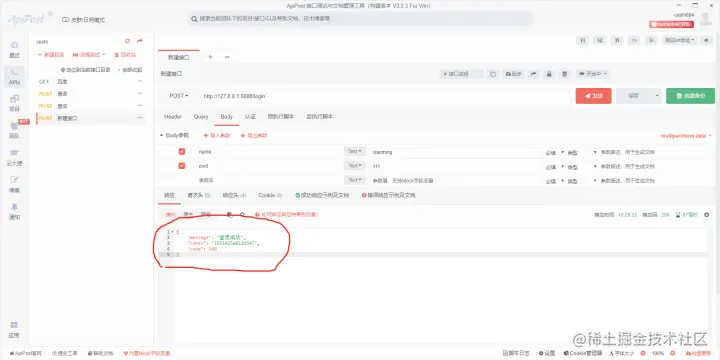Click the plus icon to add a tab
This screenshot has height=360, width=720.
point(210,57)
